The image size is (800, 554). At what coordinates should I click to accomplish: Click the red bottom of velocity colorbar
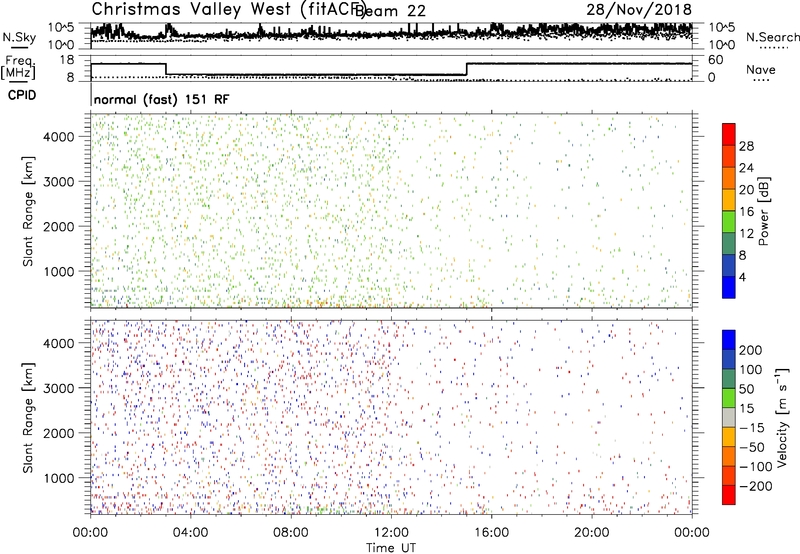point(729,495)
